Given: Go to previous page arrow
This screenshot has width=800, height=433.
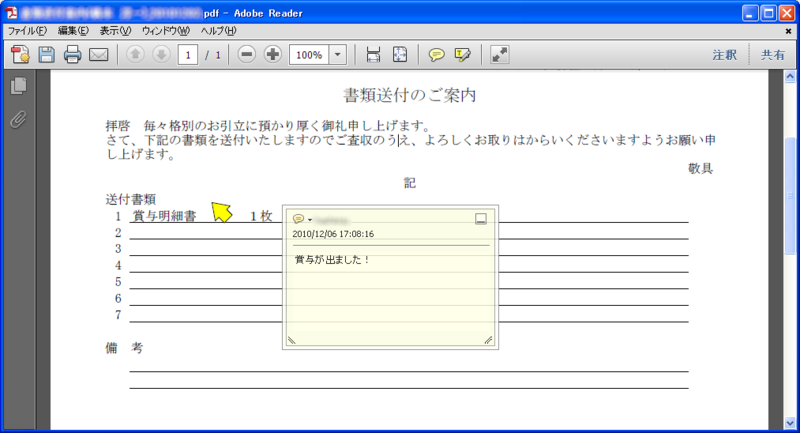Looking at the screenshot, I should (135, 55).
